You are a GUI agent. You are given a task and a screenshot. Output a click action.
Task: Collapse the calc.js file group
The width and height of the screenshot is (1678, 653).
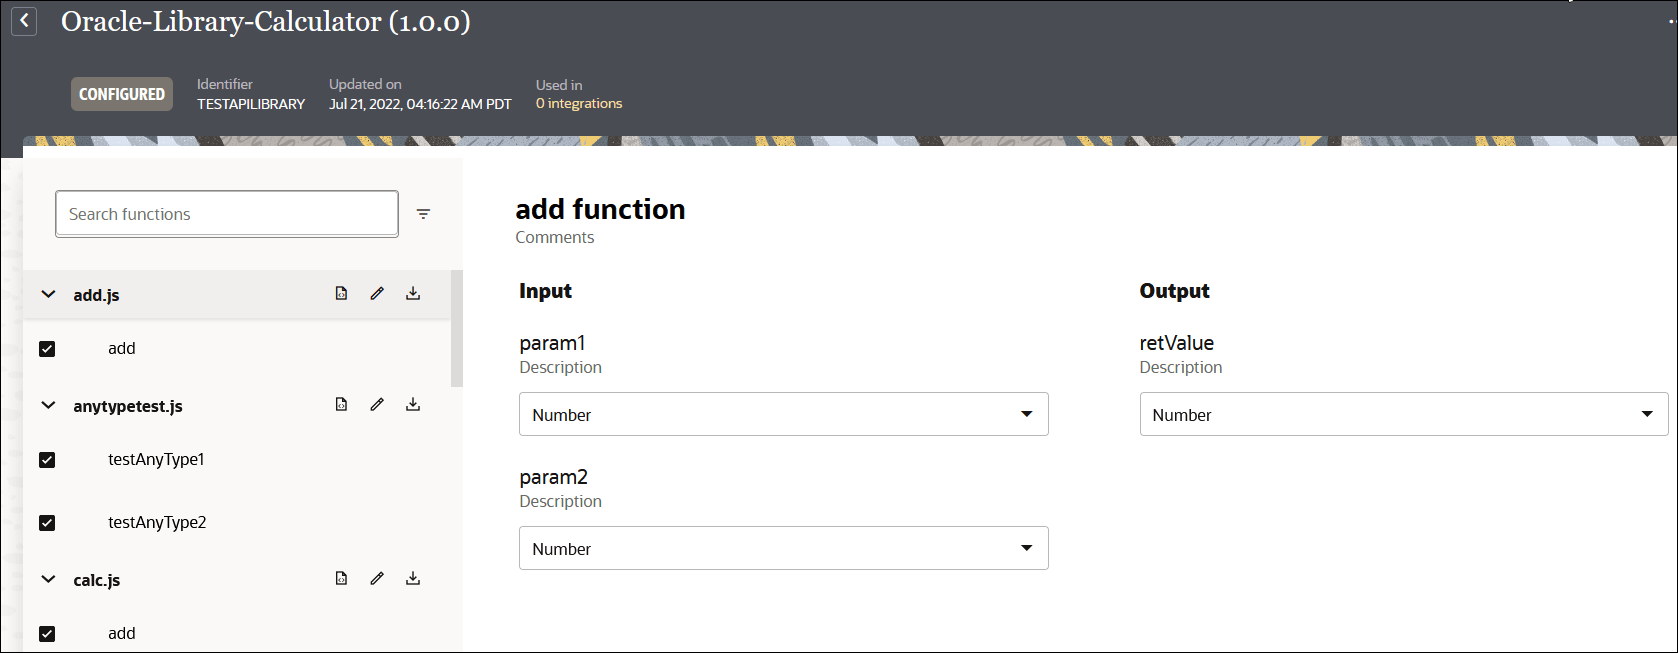point(48,580)
